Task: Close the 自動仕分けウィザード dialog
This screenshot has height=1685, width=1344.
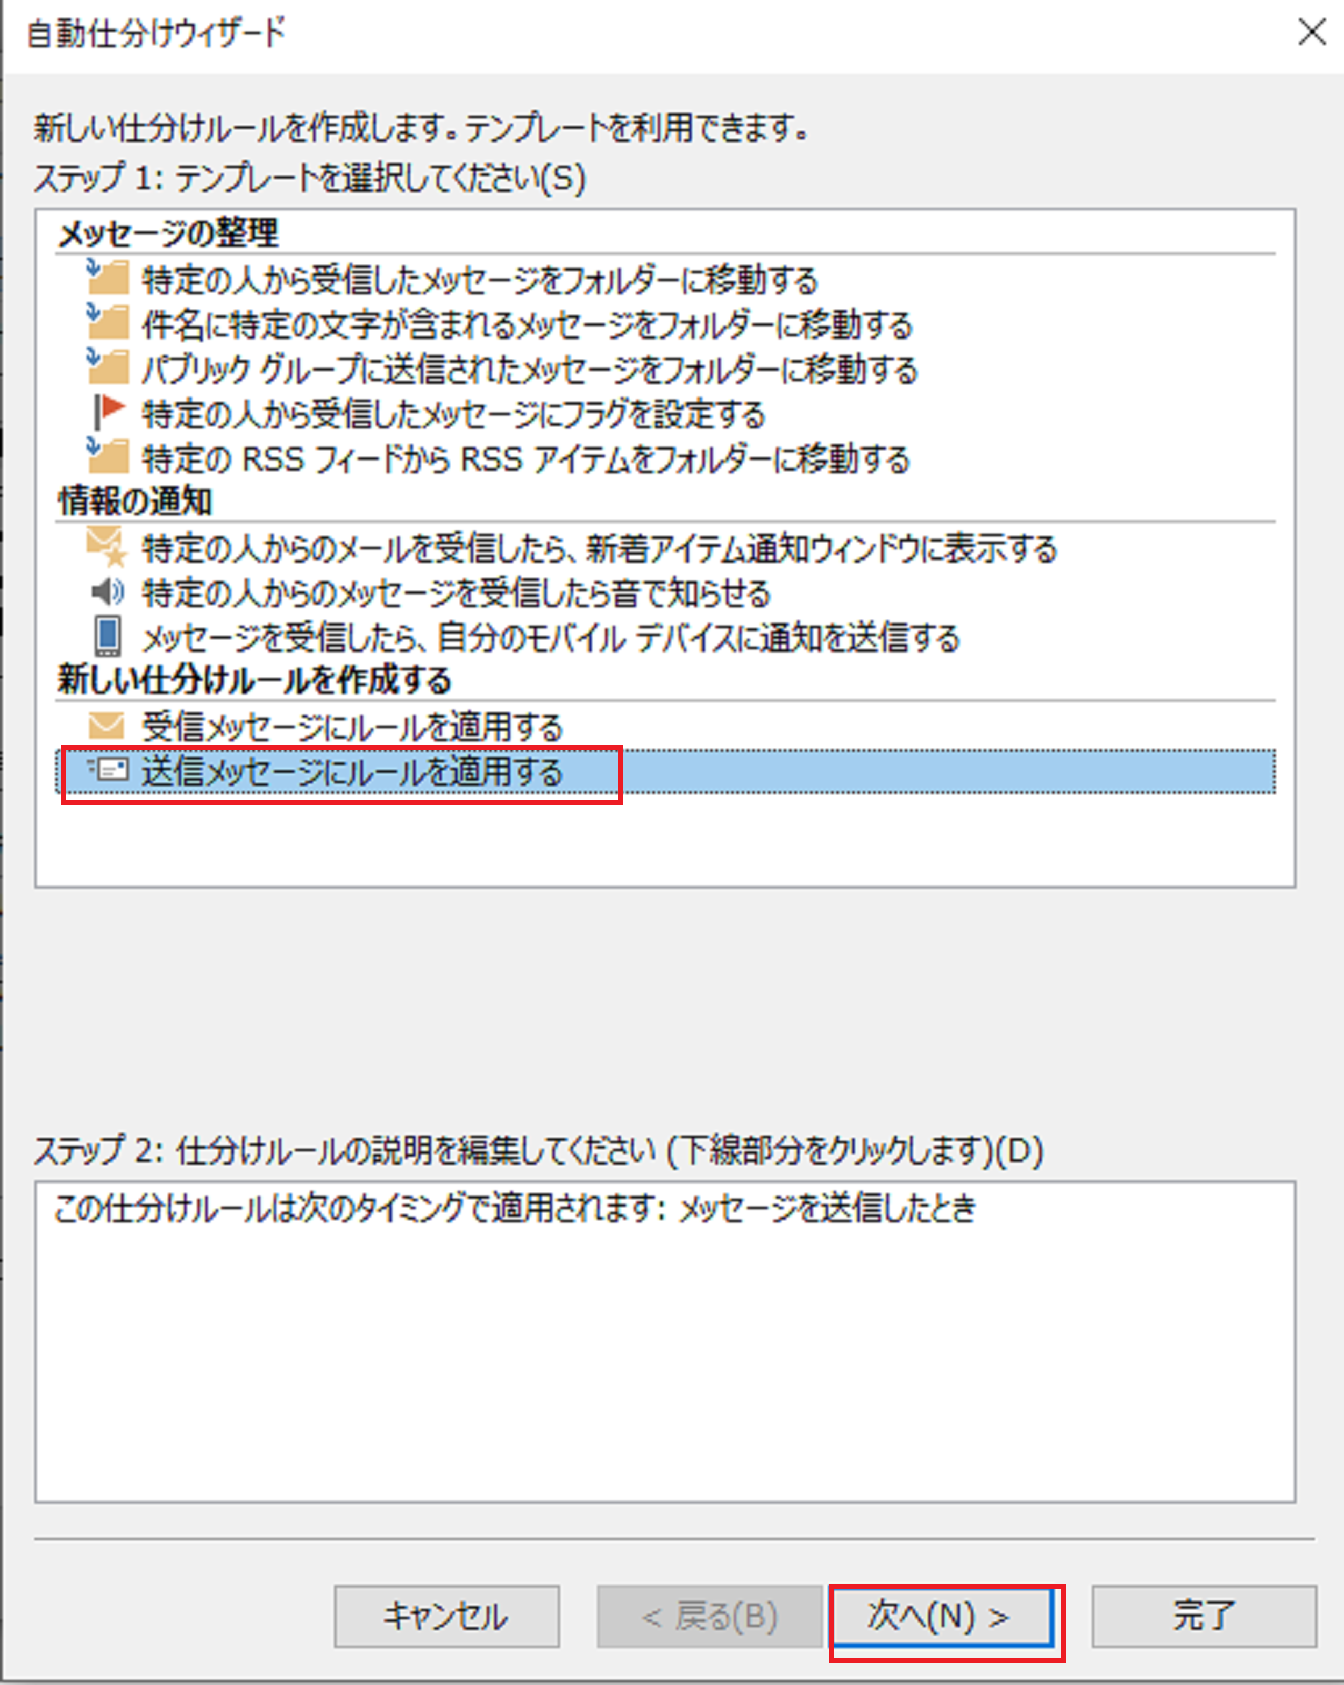Action: (x=1312, y=32)
